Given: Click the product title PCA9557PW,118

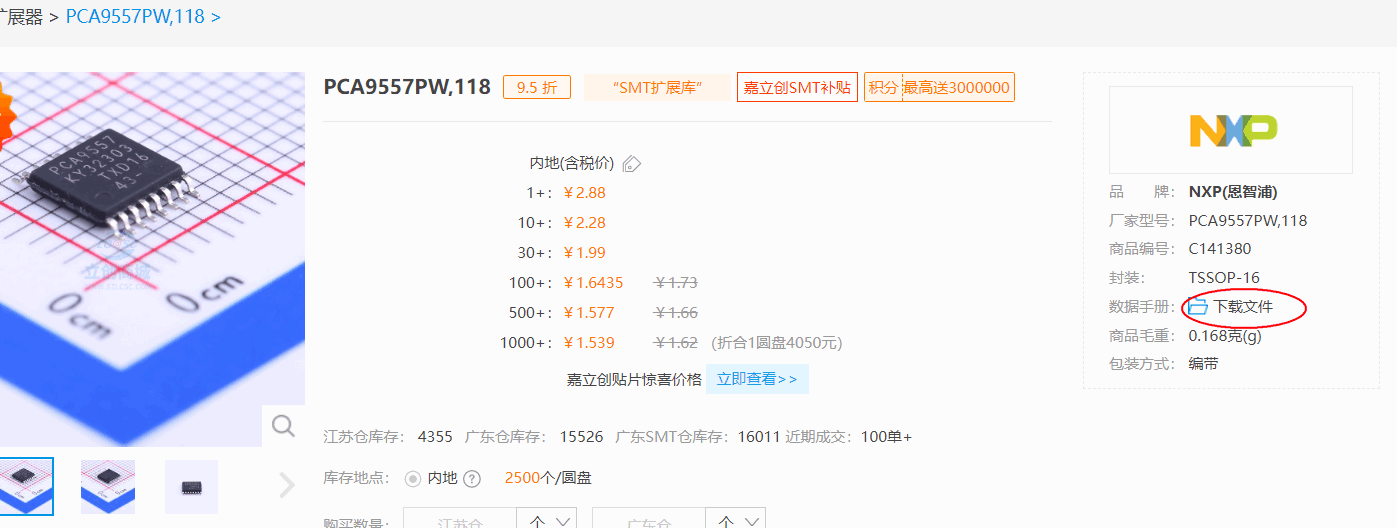Looking at the screenshot, I should coord(407,87).
